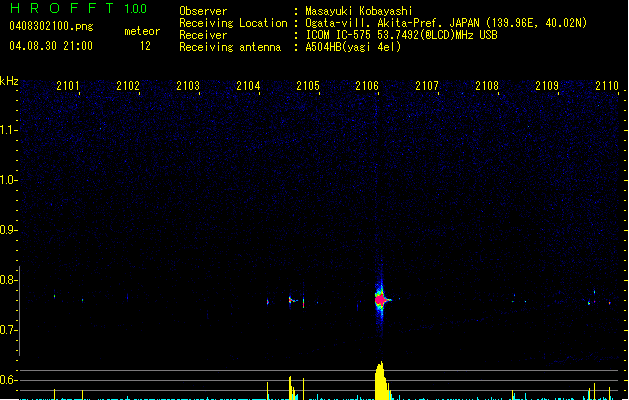Click the 2104 time axis label
Viewport: 629px width, 400px height.
248,85
